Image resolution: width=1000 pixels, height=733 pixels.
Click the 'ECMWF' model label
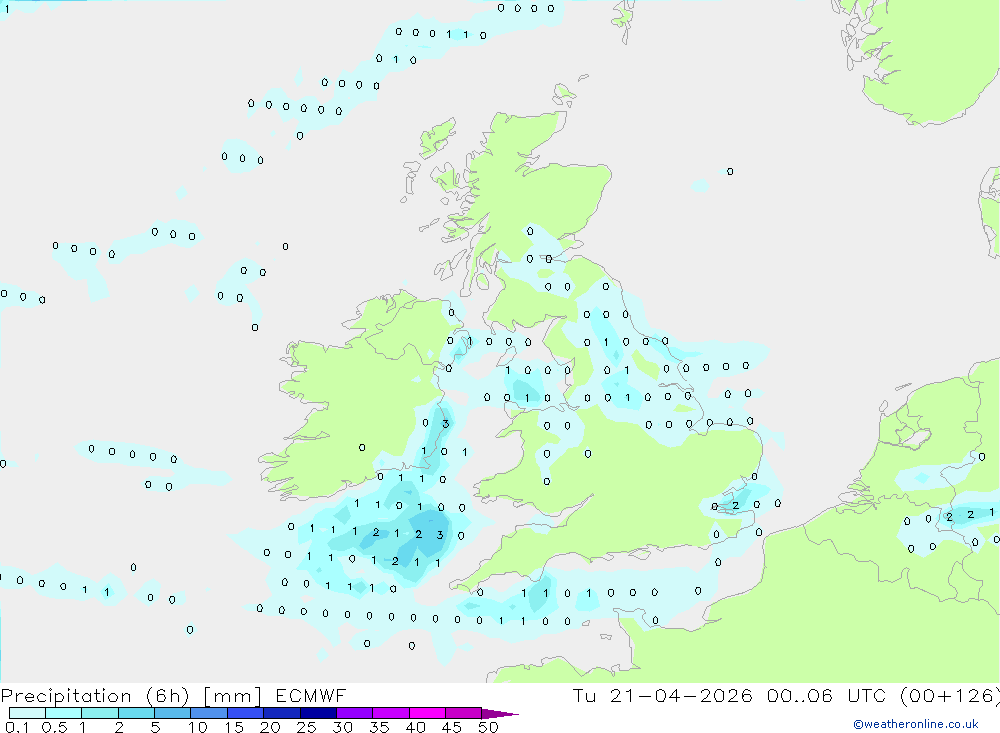tap(311, 695)
